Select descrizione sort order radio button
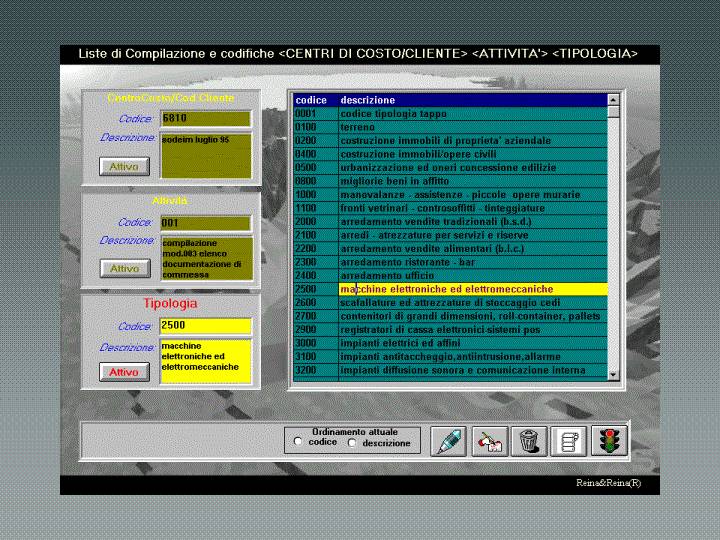720x540 pixels. point(351,442)
